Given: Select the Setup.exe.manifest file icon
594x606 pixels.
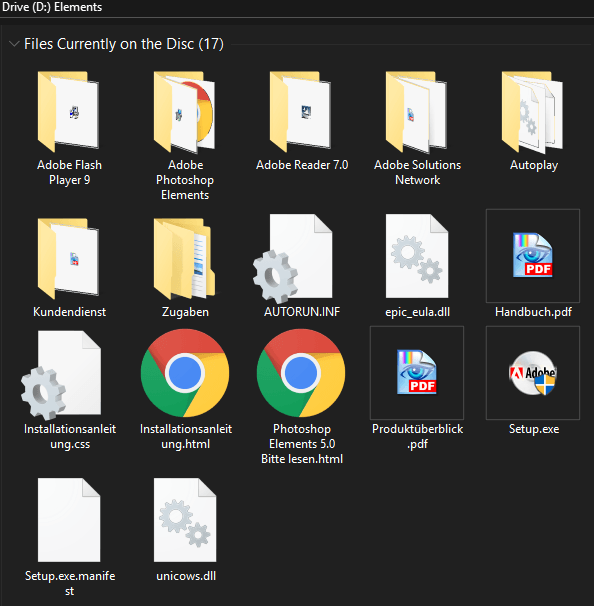Looking at the screenshot, I should tap(69, 520).
